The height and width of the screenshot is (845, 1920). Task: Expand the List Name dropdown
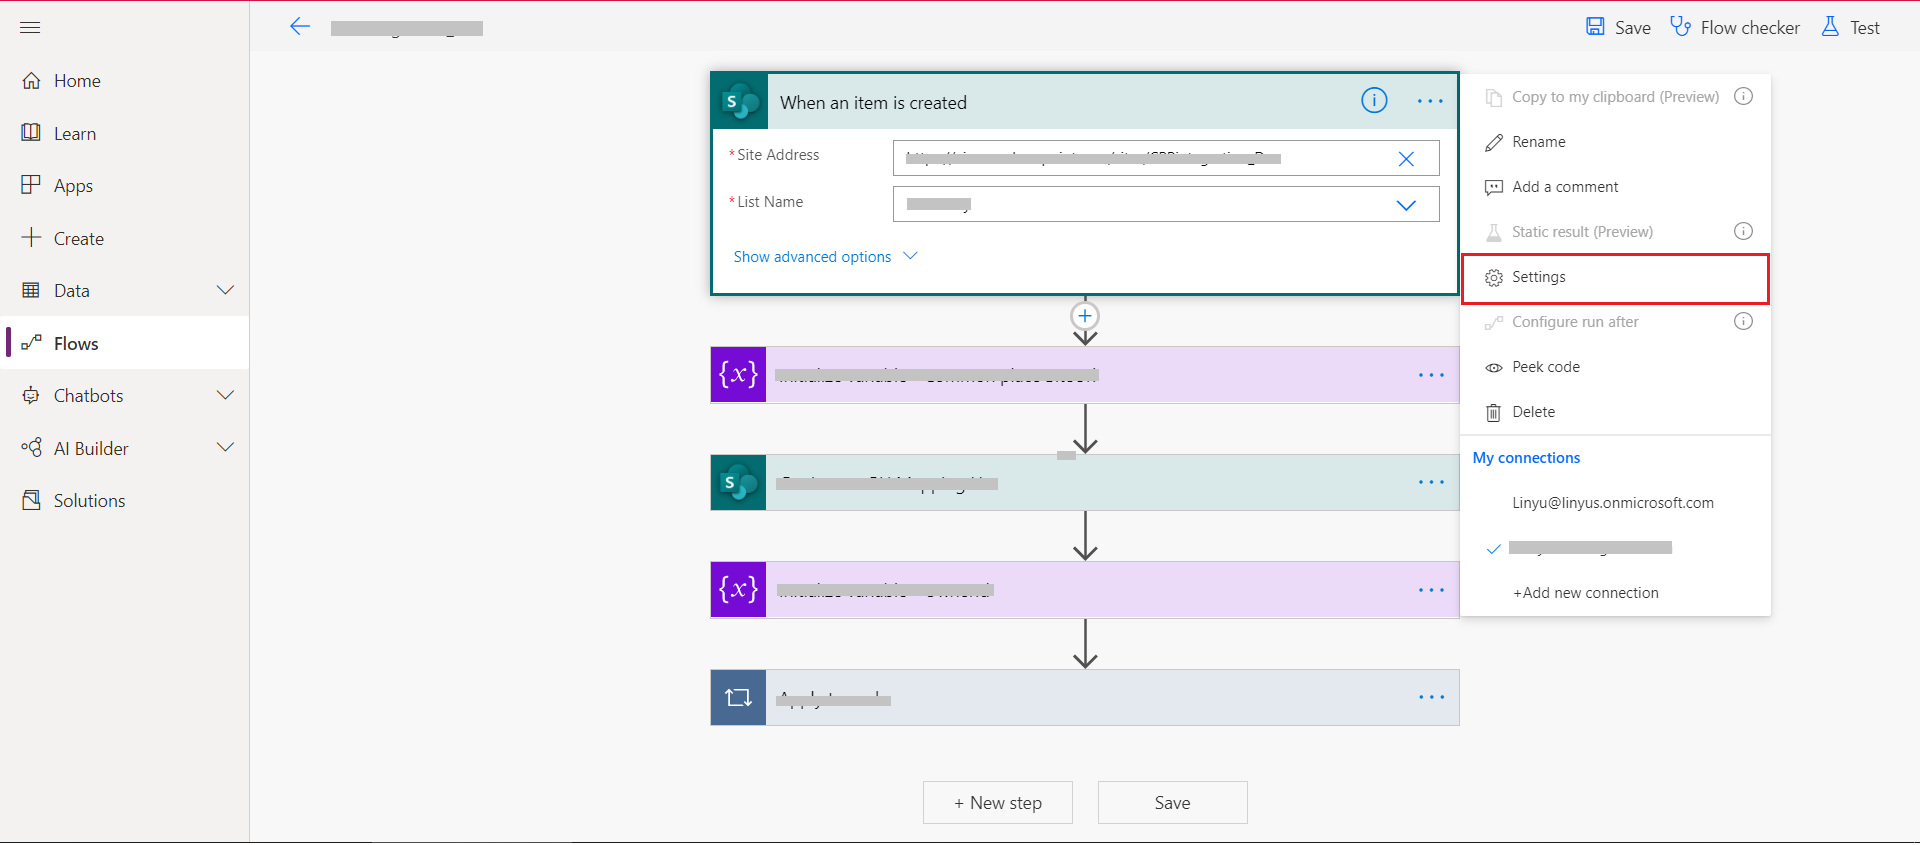click(x=1406, y=205)
